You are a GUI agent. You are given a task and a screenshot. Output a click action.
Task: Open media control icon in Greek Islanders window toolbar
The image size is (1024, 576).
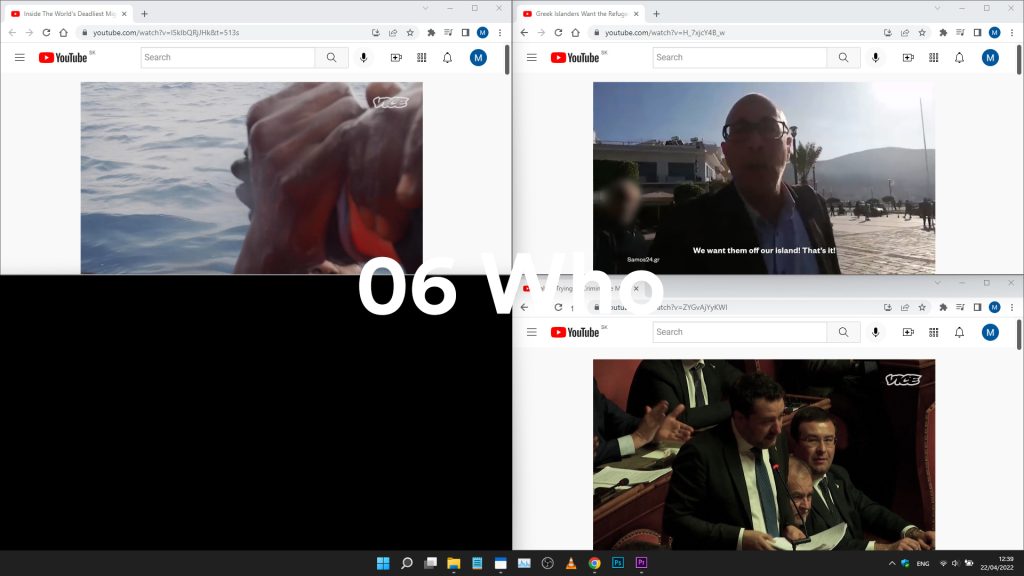click(960, 33)
